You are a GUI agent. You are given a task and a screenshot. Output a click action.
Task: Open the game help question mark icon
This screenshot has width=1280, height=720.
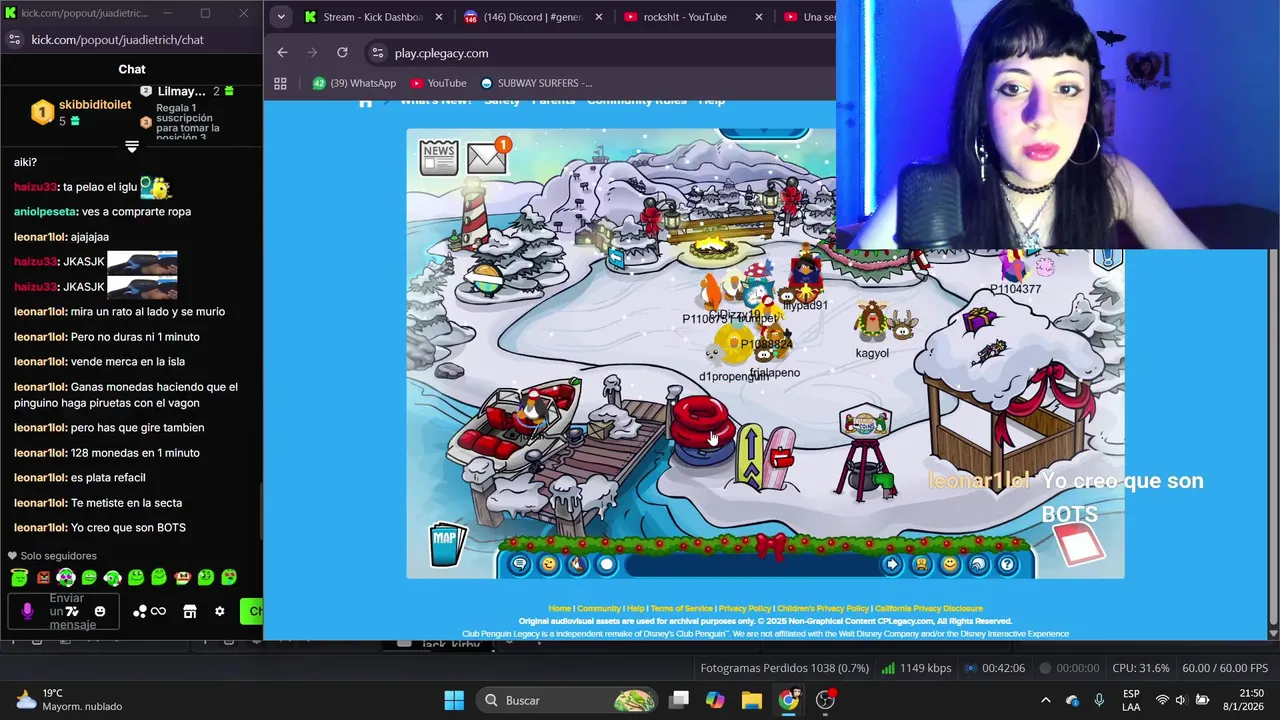[1007, 564]
